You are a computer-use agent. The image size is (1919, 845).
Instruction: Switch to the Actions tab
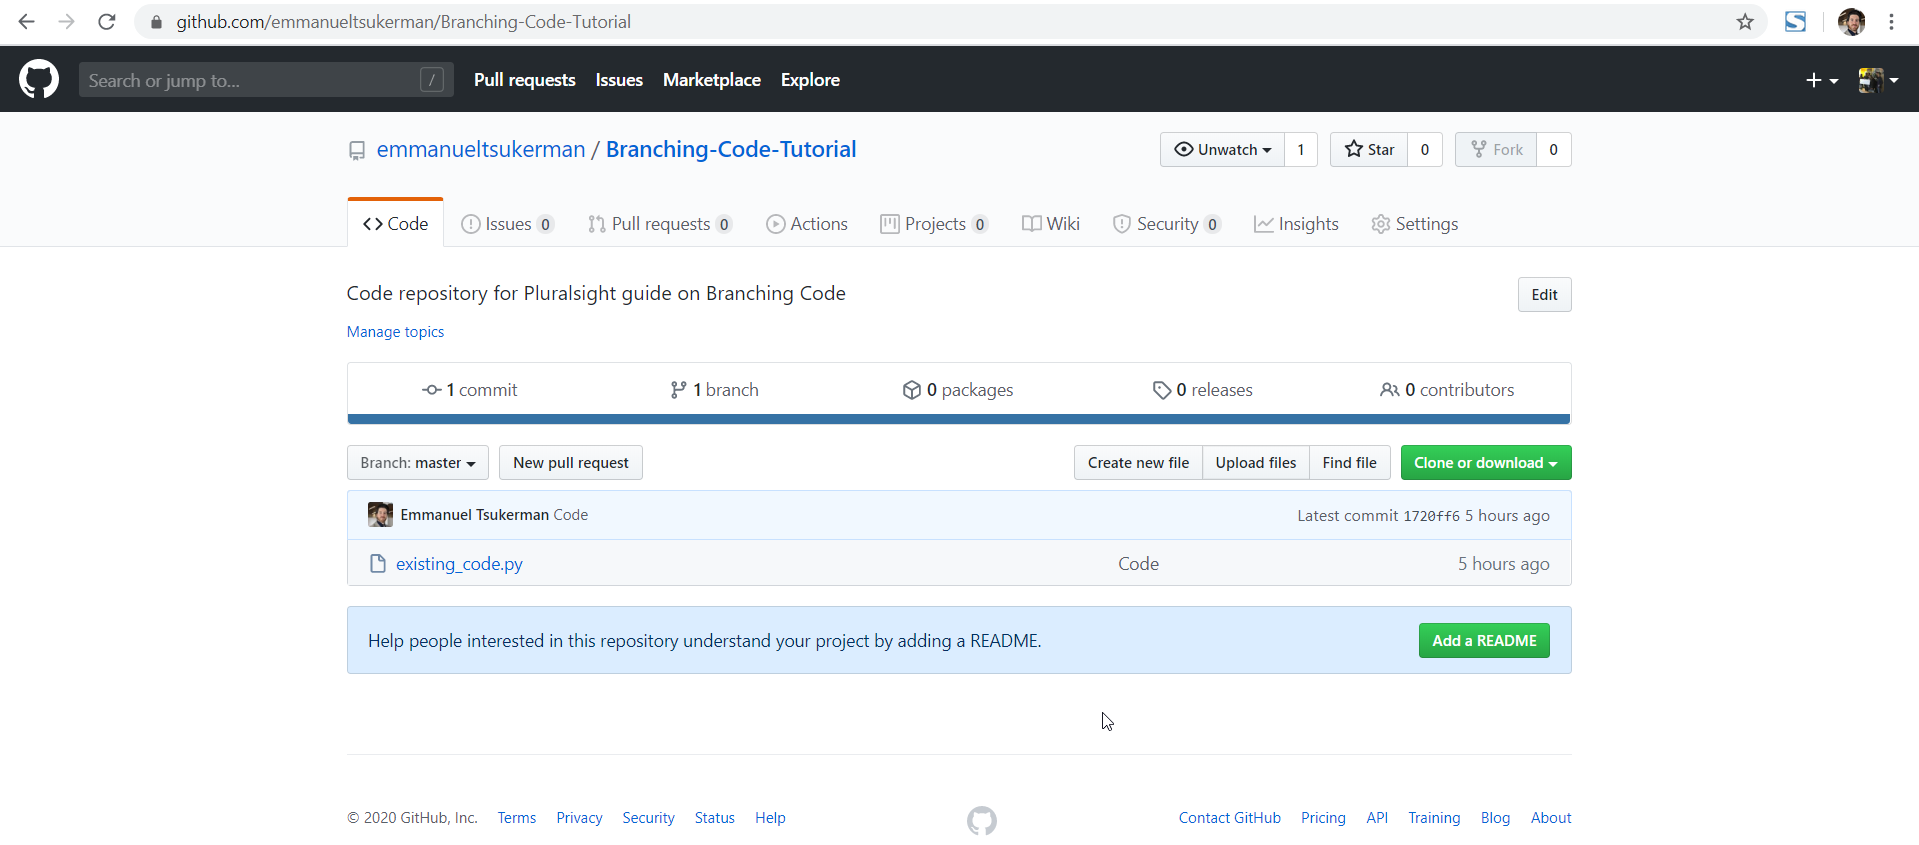[x=807, y=224]
